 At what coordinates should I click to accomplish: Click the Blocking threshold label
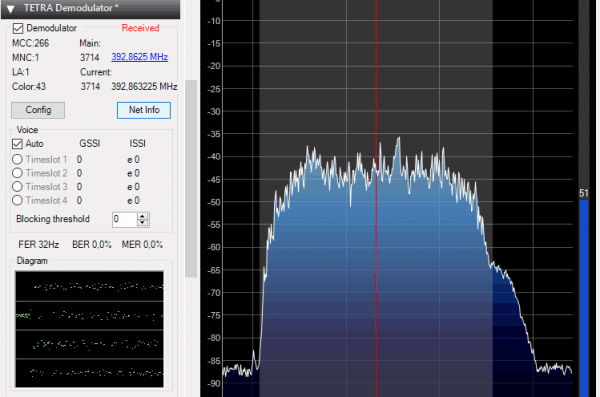[x=53, y=219]
